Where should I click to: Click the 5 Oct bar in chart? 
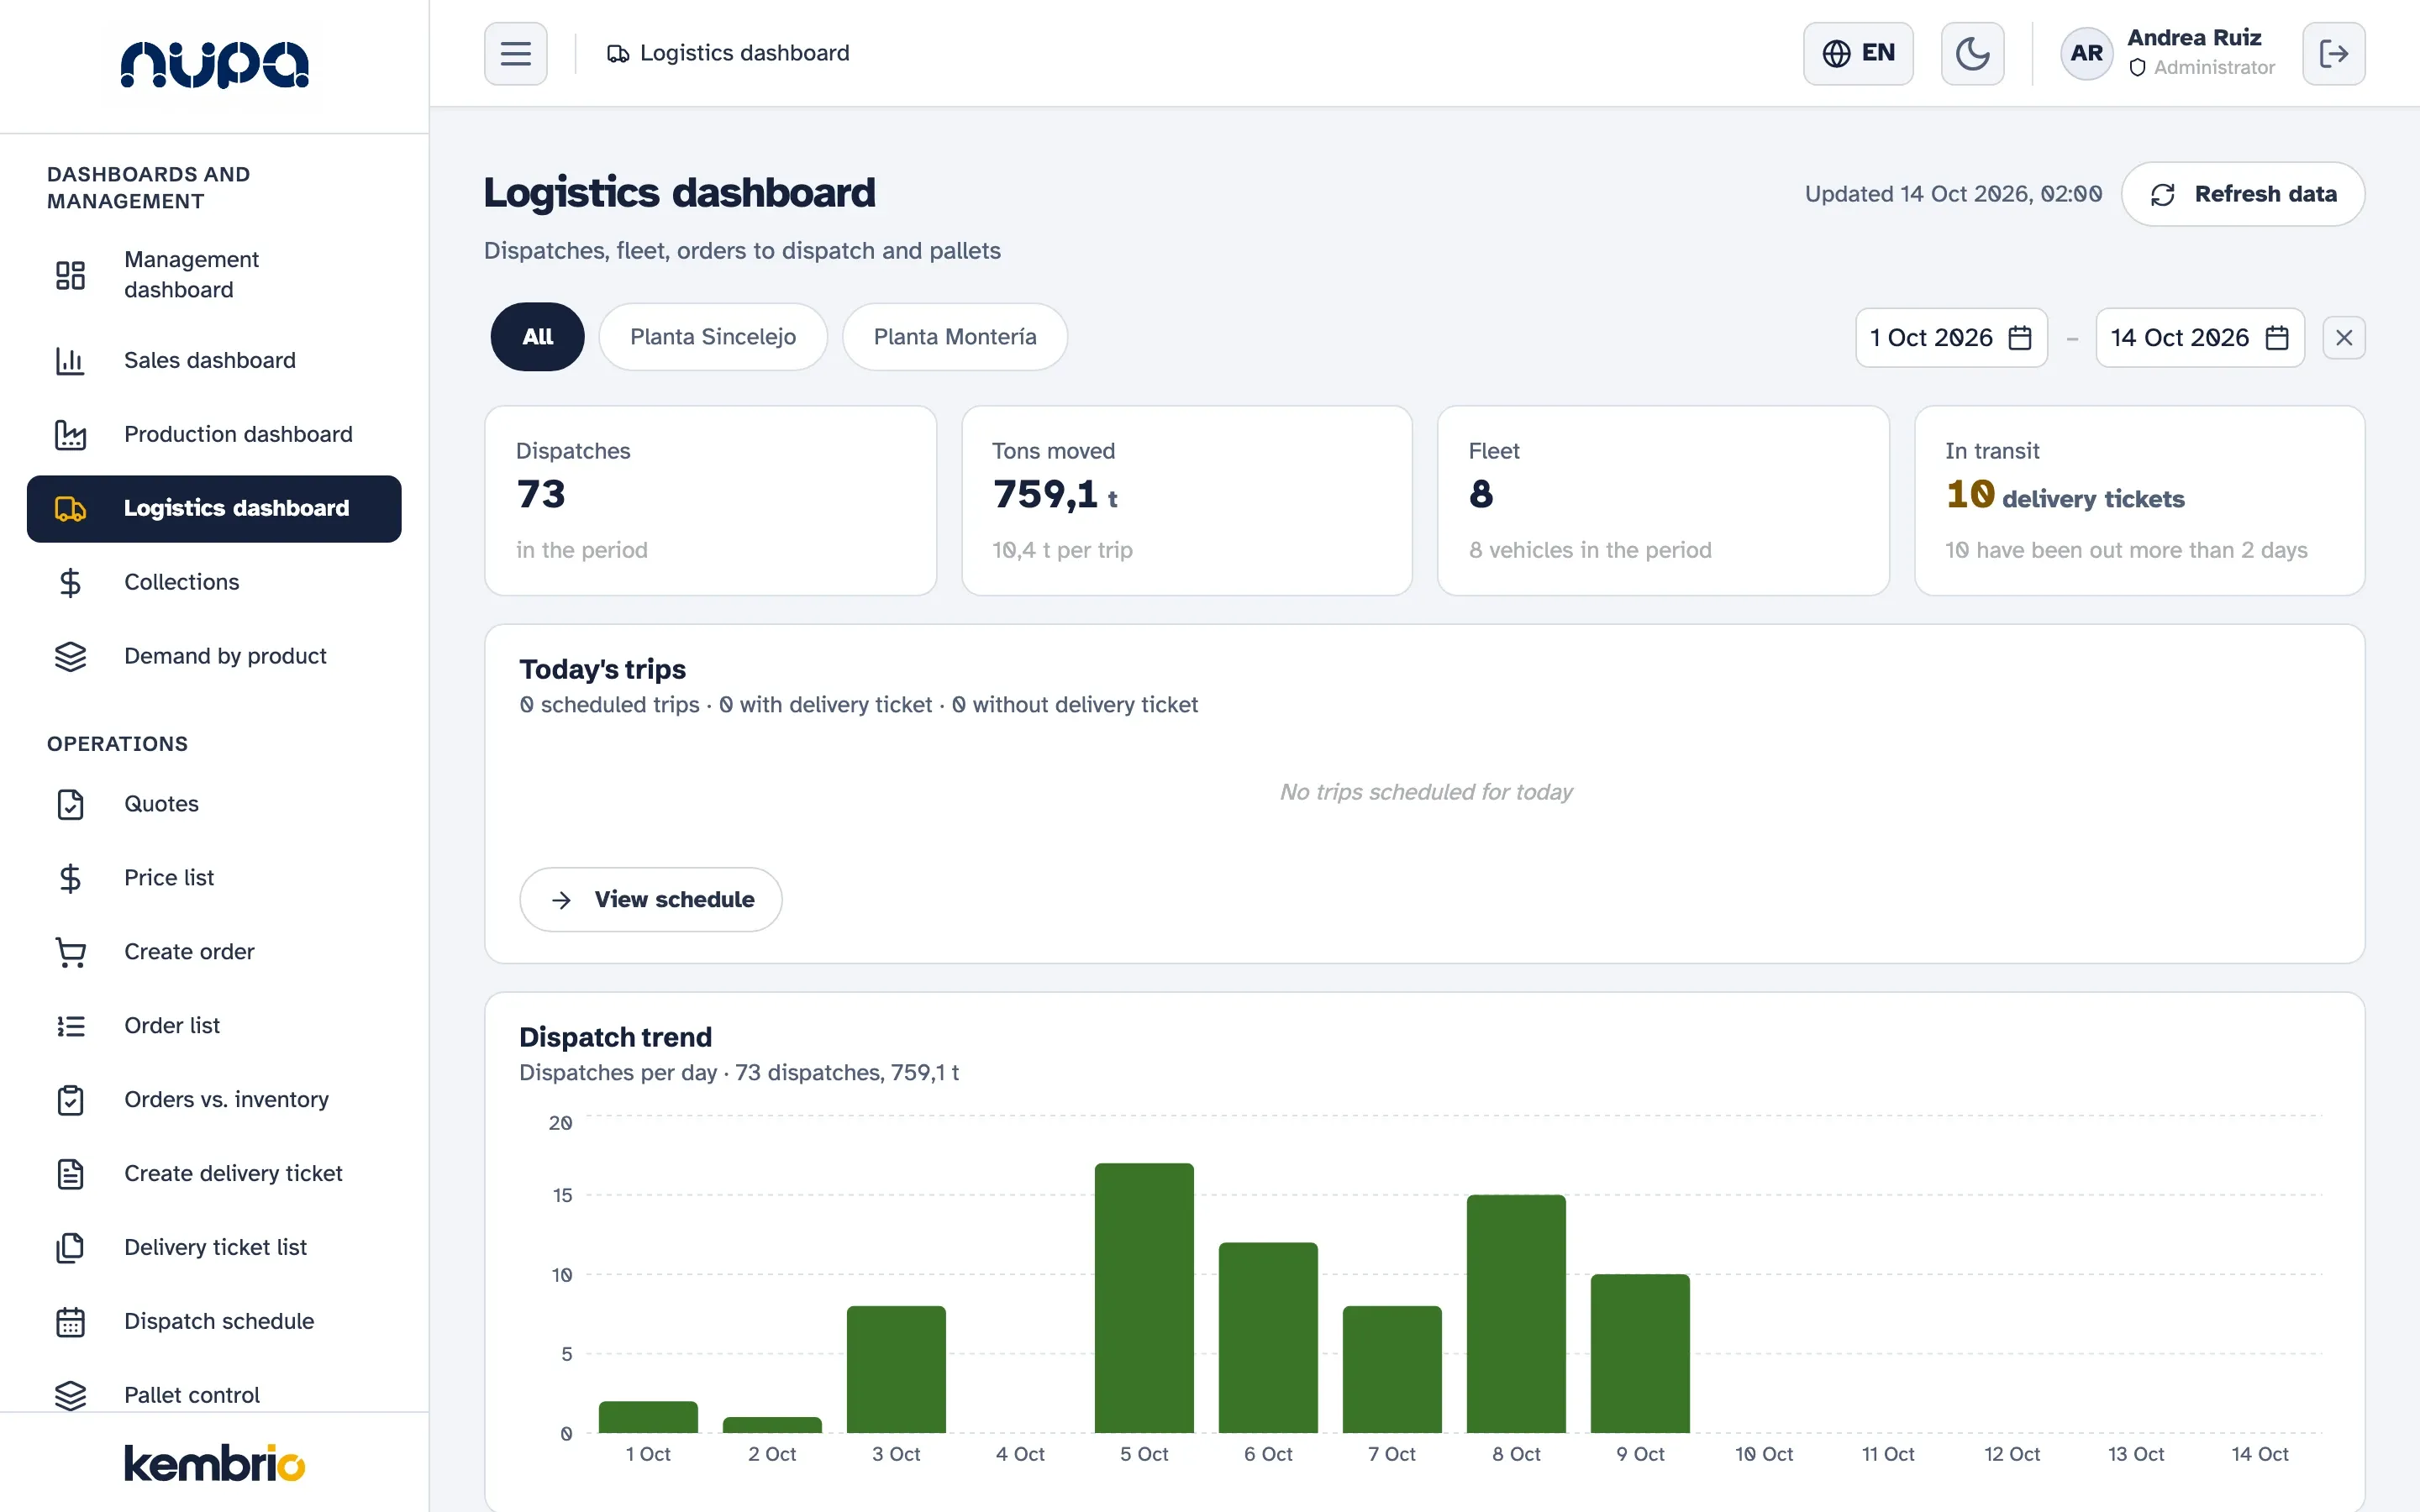pyautogui.click(x=1144, y=1298)
